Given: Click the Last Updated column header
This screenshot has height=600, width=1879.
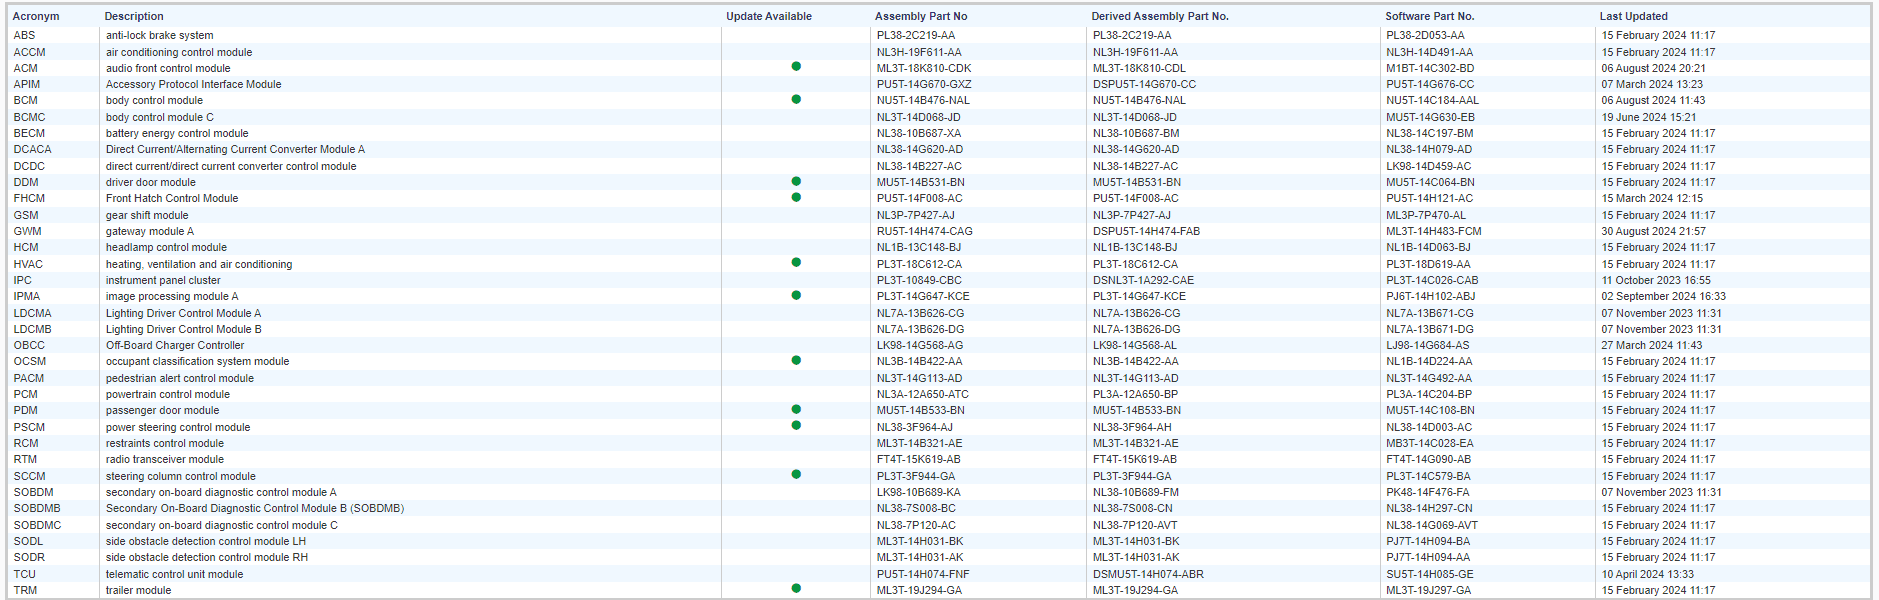Looking at the screenshot, I should [x=1633, y=16].
